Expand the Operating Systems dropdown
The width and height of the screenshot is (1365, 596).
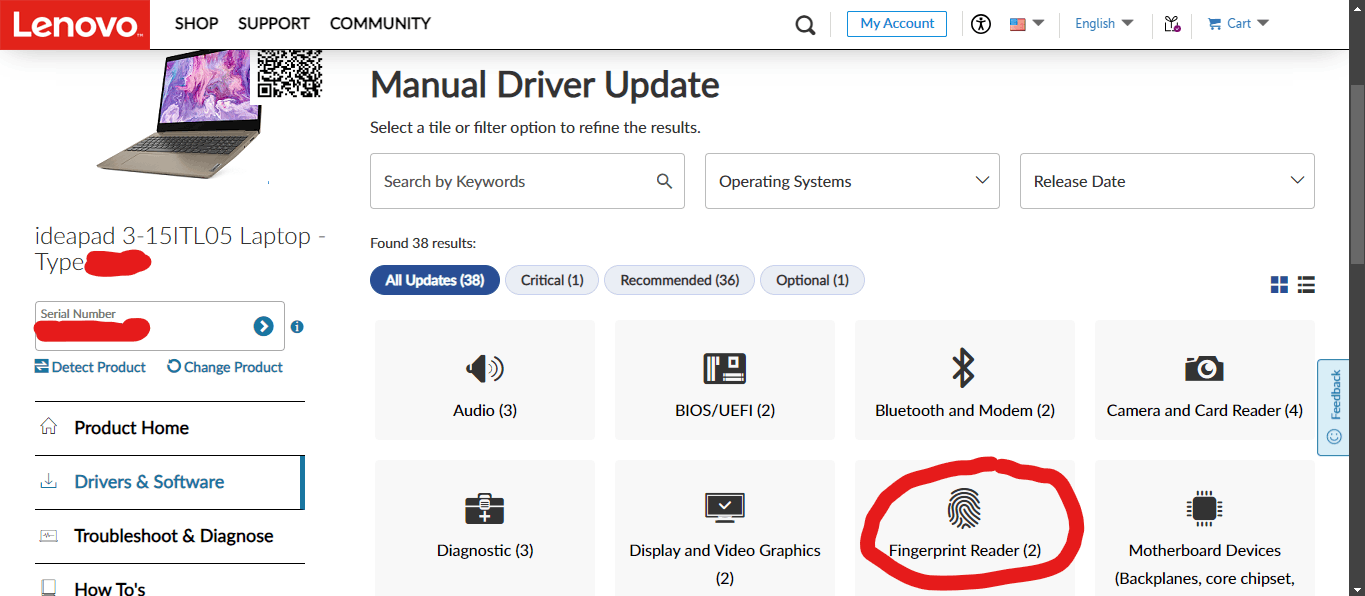852,181
